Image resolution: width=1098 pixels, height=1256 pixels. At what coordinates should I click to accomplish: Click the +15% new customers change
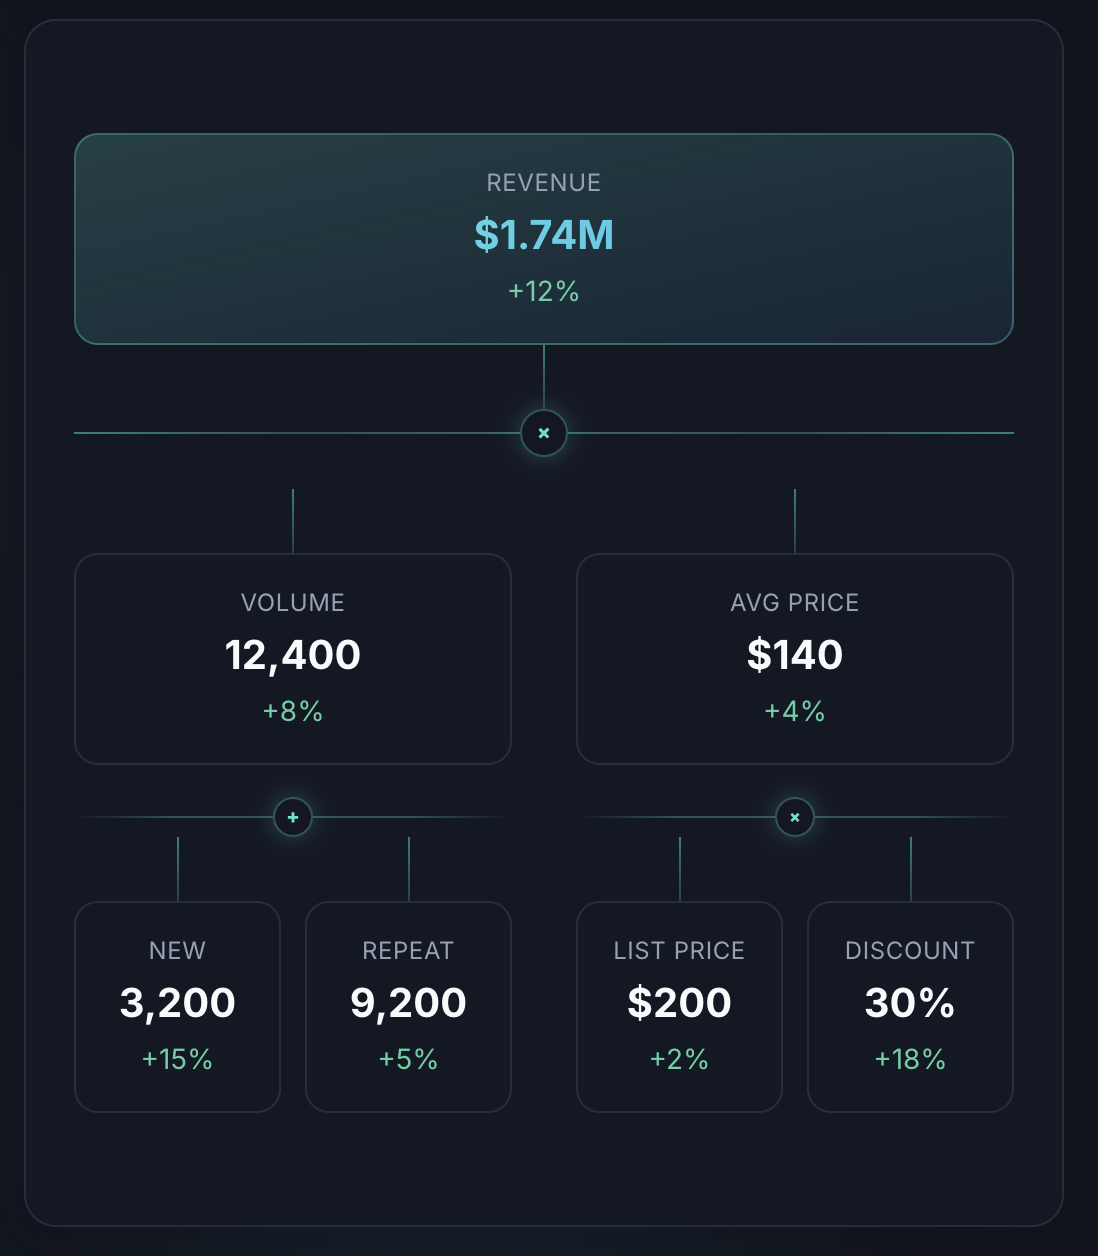point(178,1059)
